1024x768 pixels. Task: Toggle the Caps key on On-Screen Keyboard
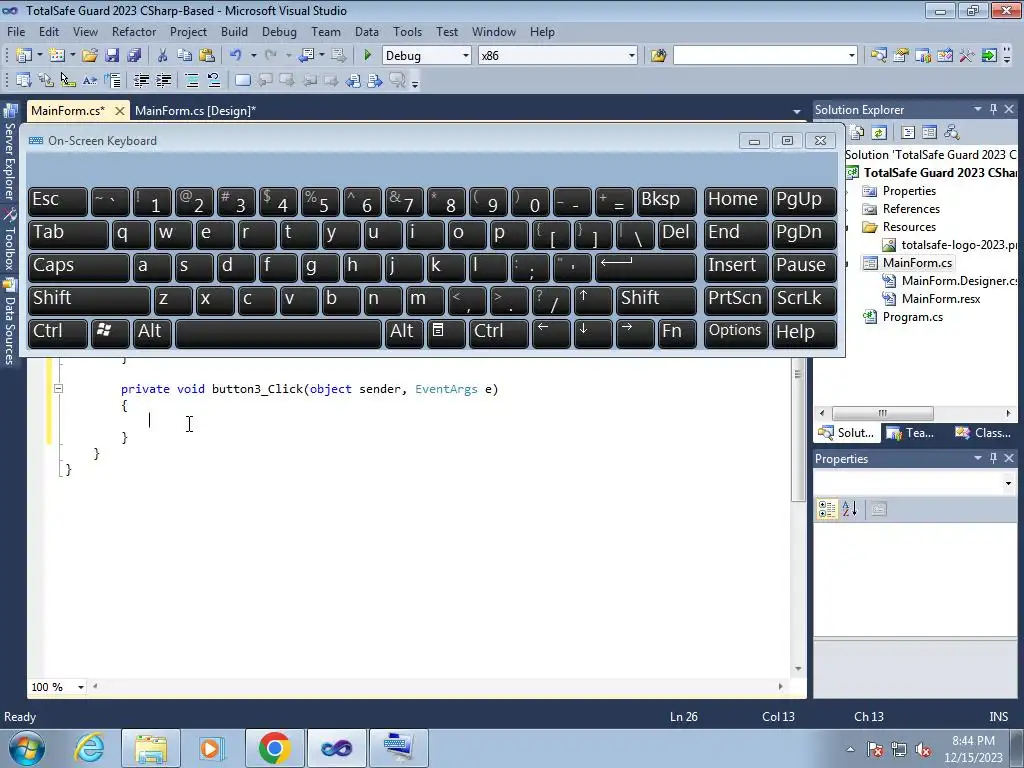(78, 266)
